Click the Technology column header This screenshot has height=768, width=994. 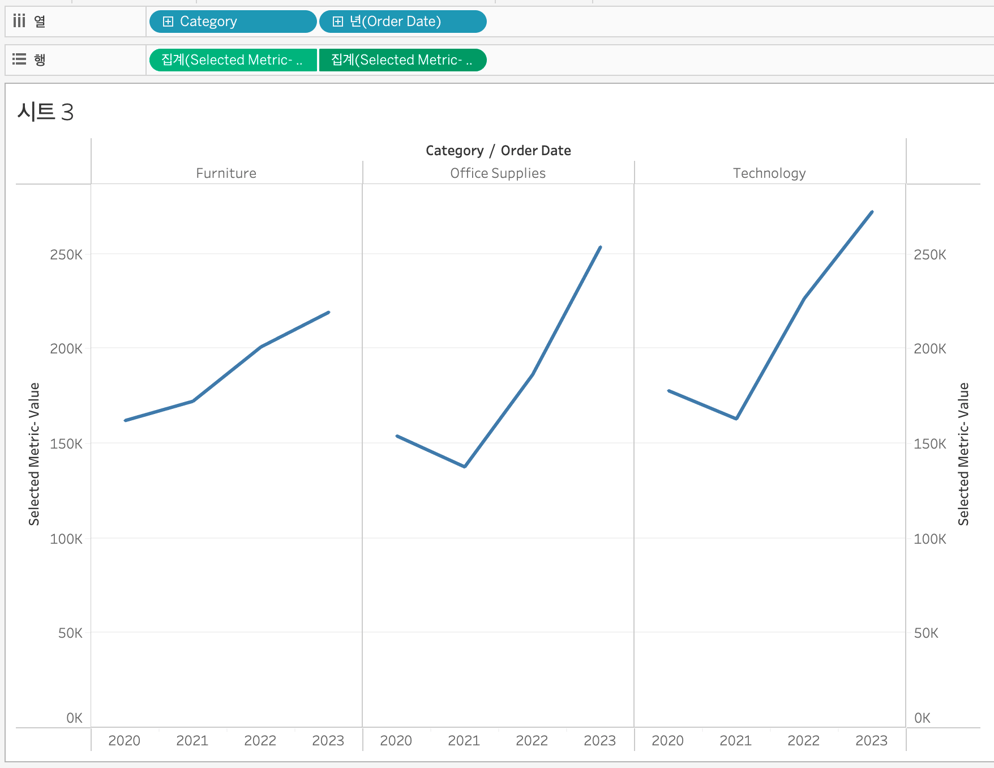tap(770, 173)
